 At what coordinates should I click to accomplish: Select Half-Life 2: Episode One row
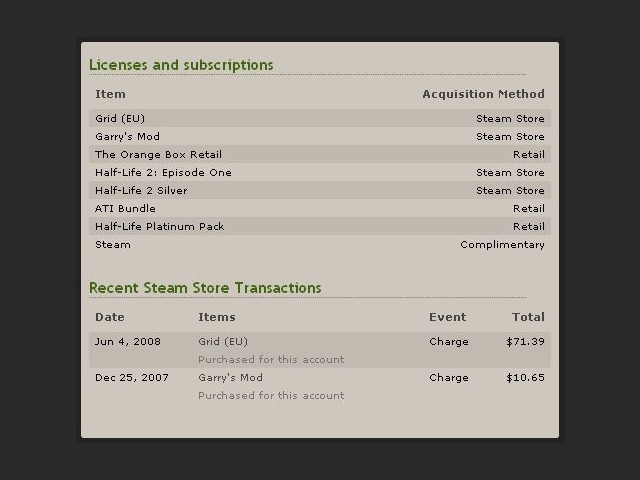point(320,172)
